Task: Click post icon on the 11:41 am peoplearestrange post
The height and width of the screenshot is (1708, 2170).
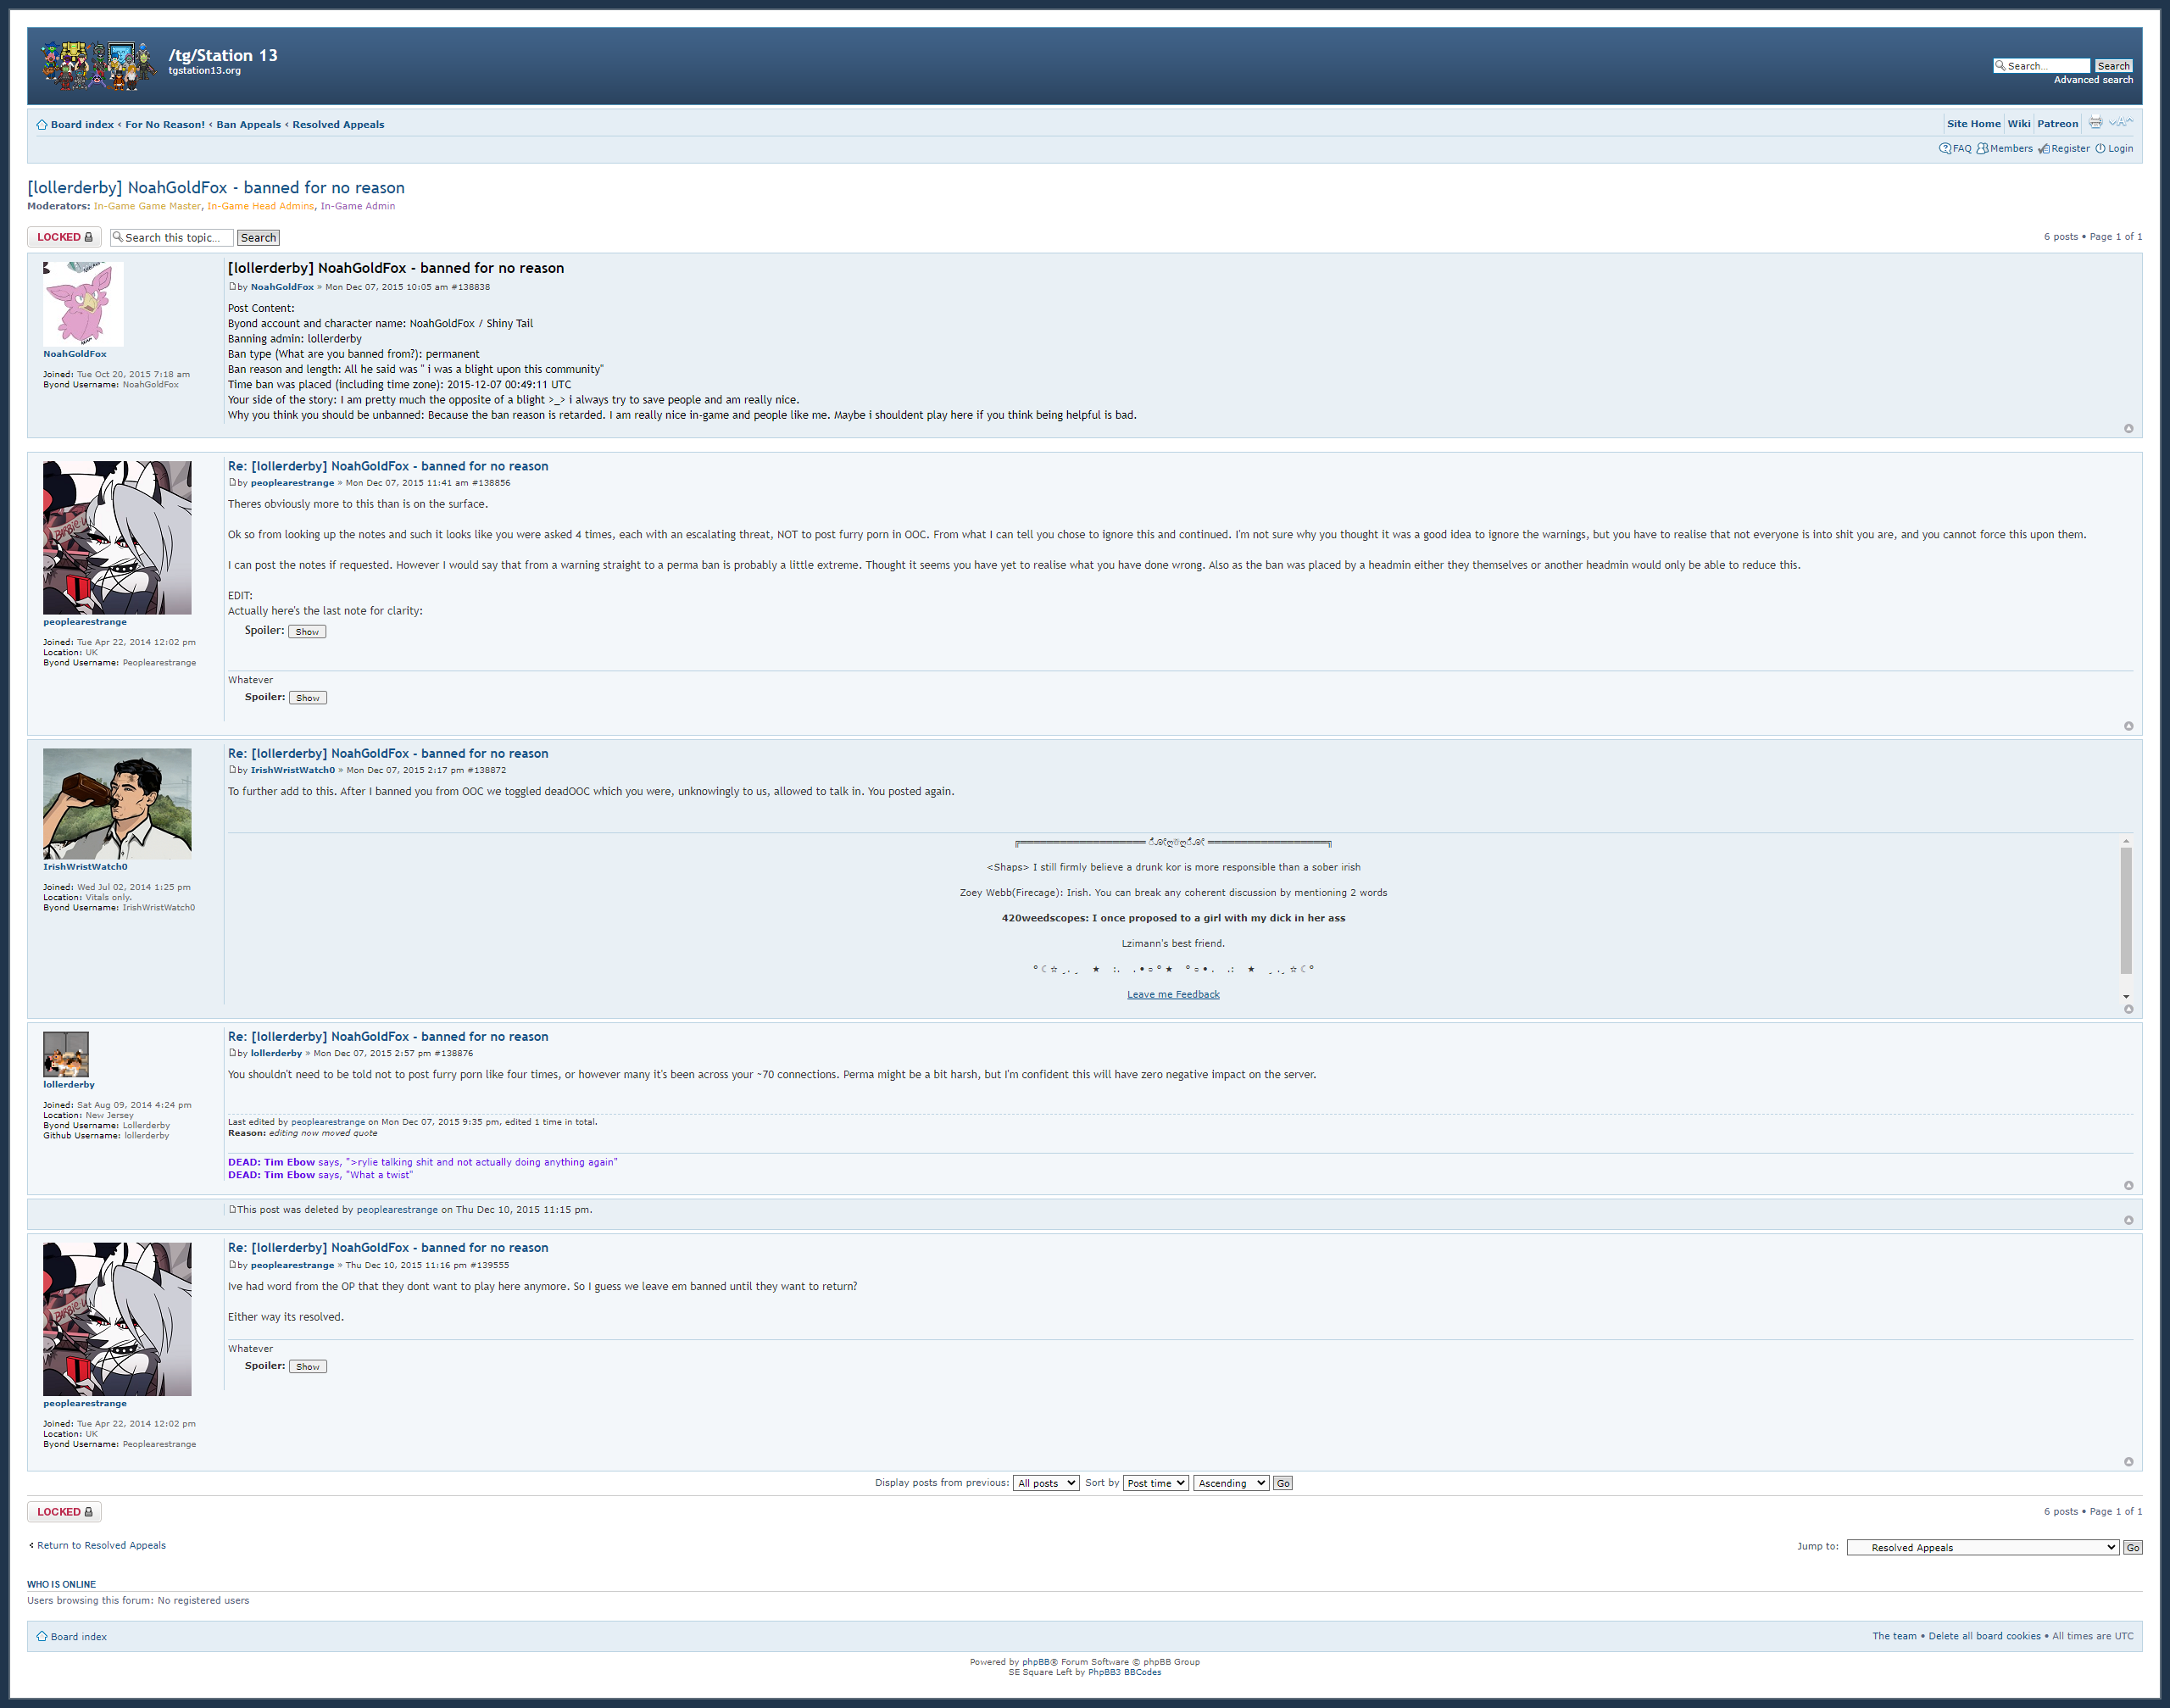Action: (x=233, y=483)
